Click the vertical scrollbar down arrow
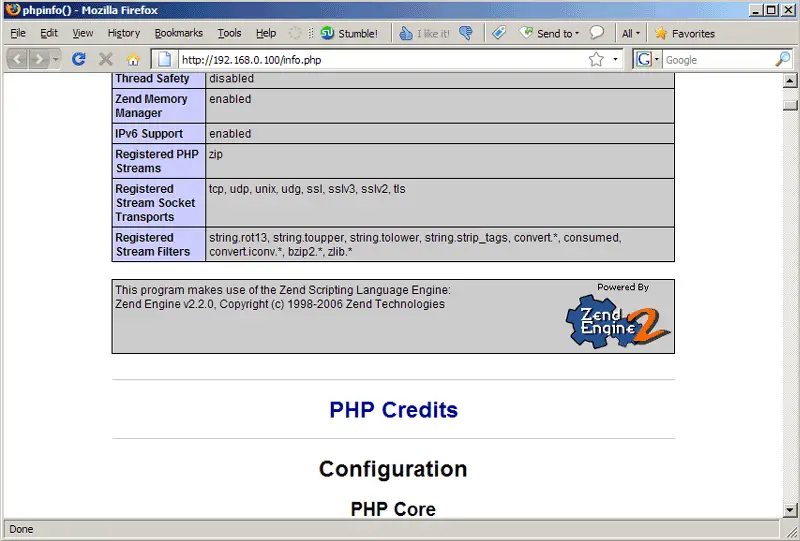Screen dimensions: 800x541 click(790, 509)
